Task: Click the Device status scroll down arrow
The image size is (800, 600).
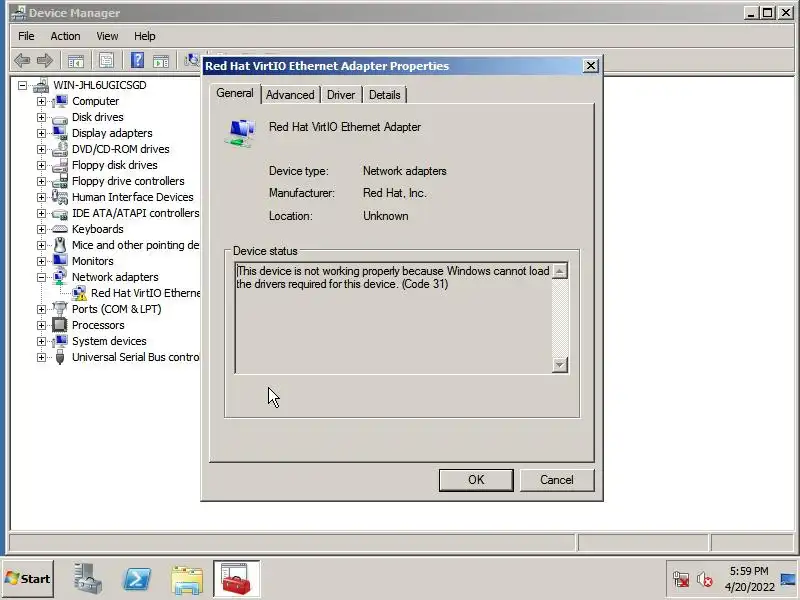Action: coord(560,365)
